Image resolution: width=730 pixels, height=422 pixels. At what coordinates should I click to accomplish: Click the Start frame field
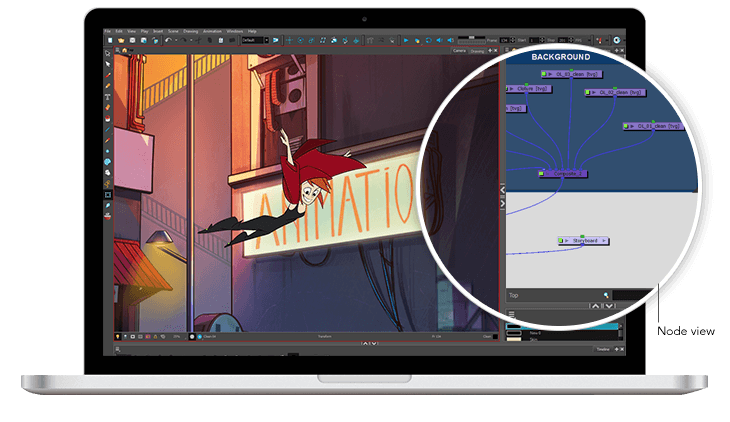click(x=534, y=40)
